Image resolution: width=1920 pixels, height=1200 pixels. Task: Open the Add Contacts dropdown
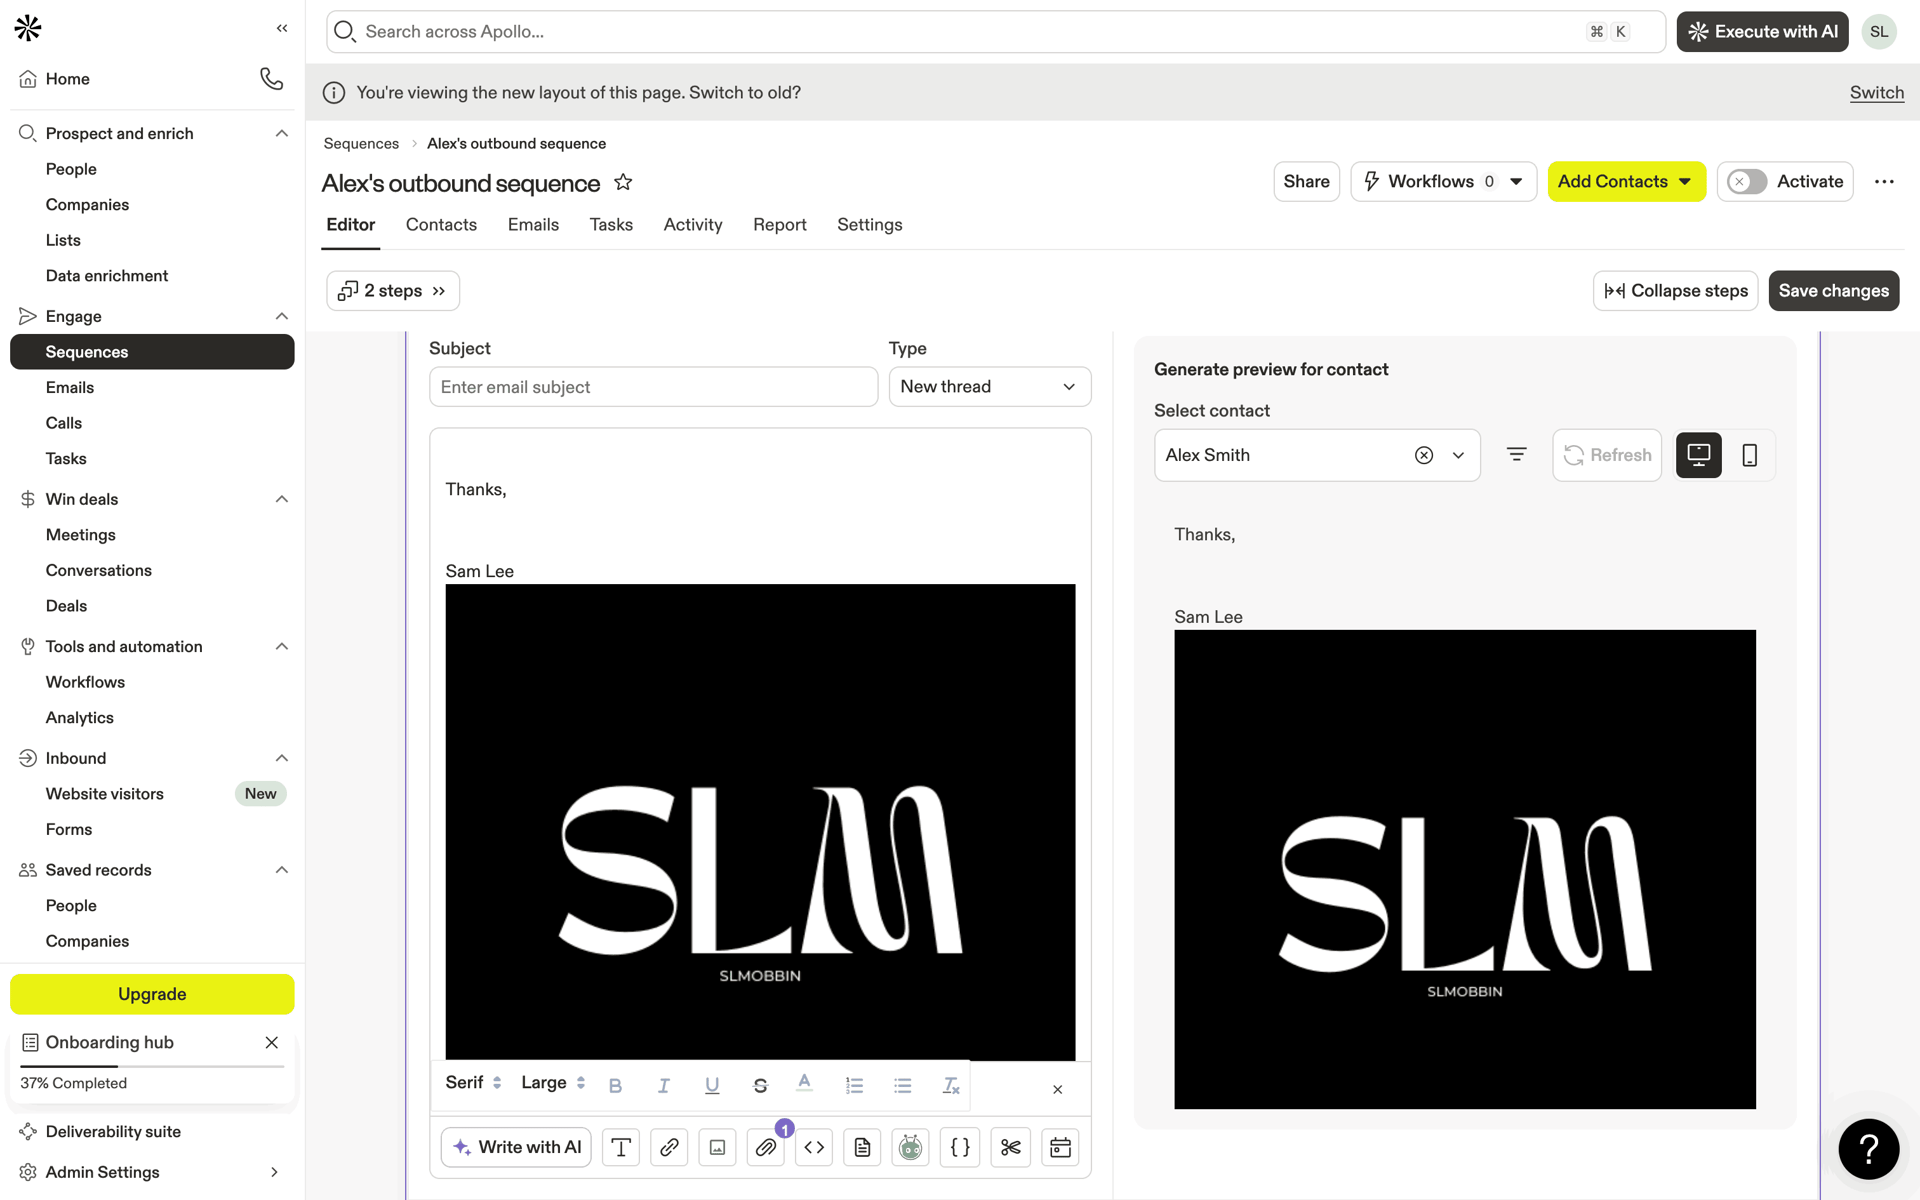pyautogui.click(x=1626, y=182)
